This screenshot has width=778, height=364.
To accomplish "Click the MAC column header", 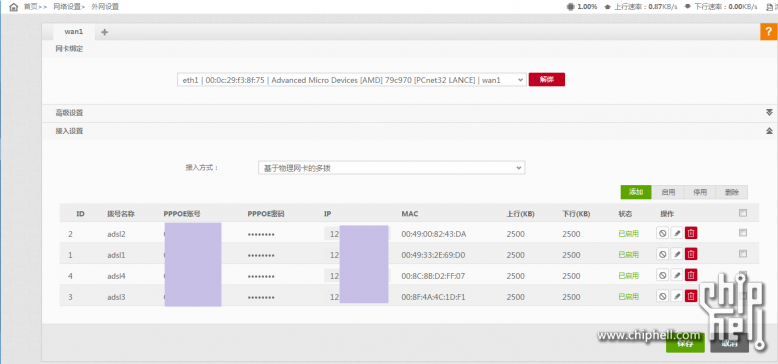I will click(409, 214).
